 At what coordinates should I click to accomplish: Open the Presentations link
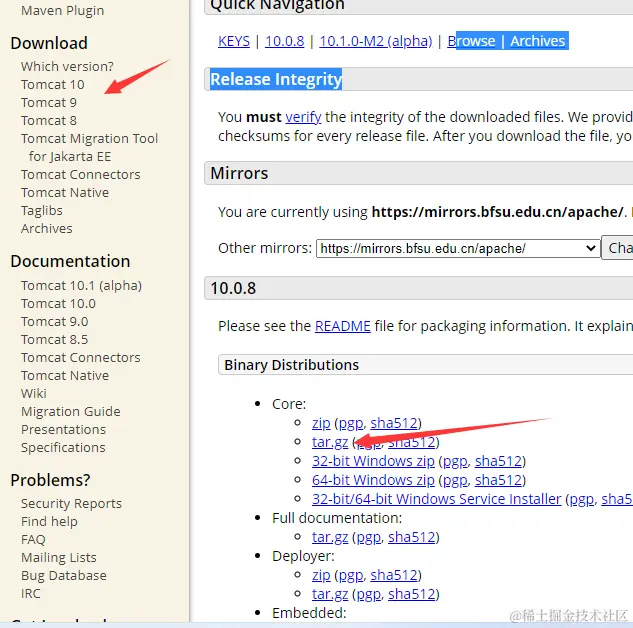click(x=63, y=429)
